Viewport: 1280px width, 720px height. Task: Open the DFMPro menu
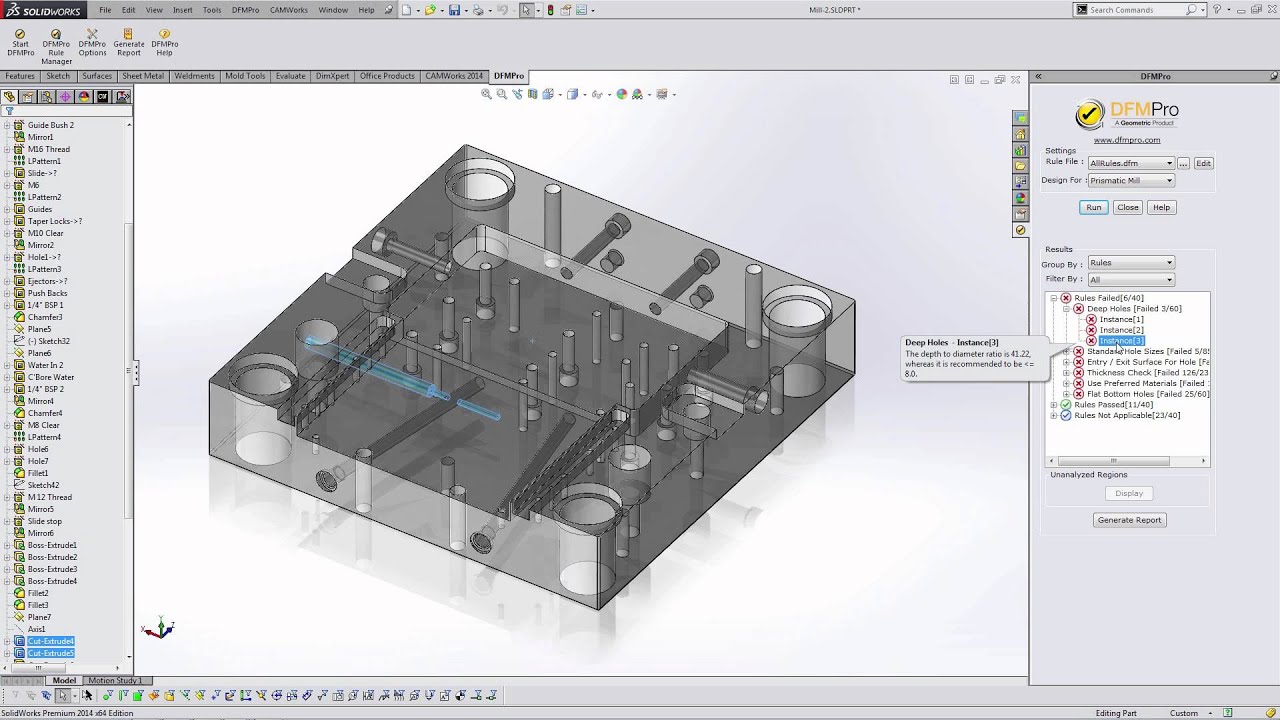[245, 10]
